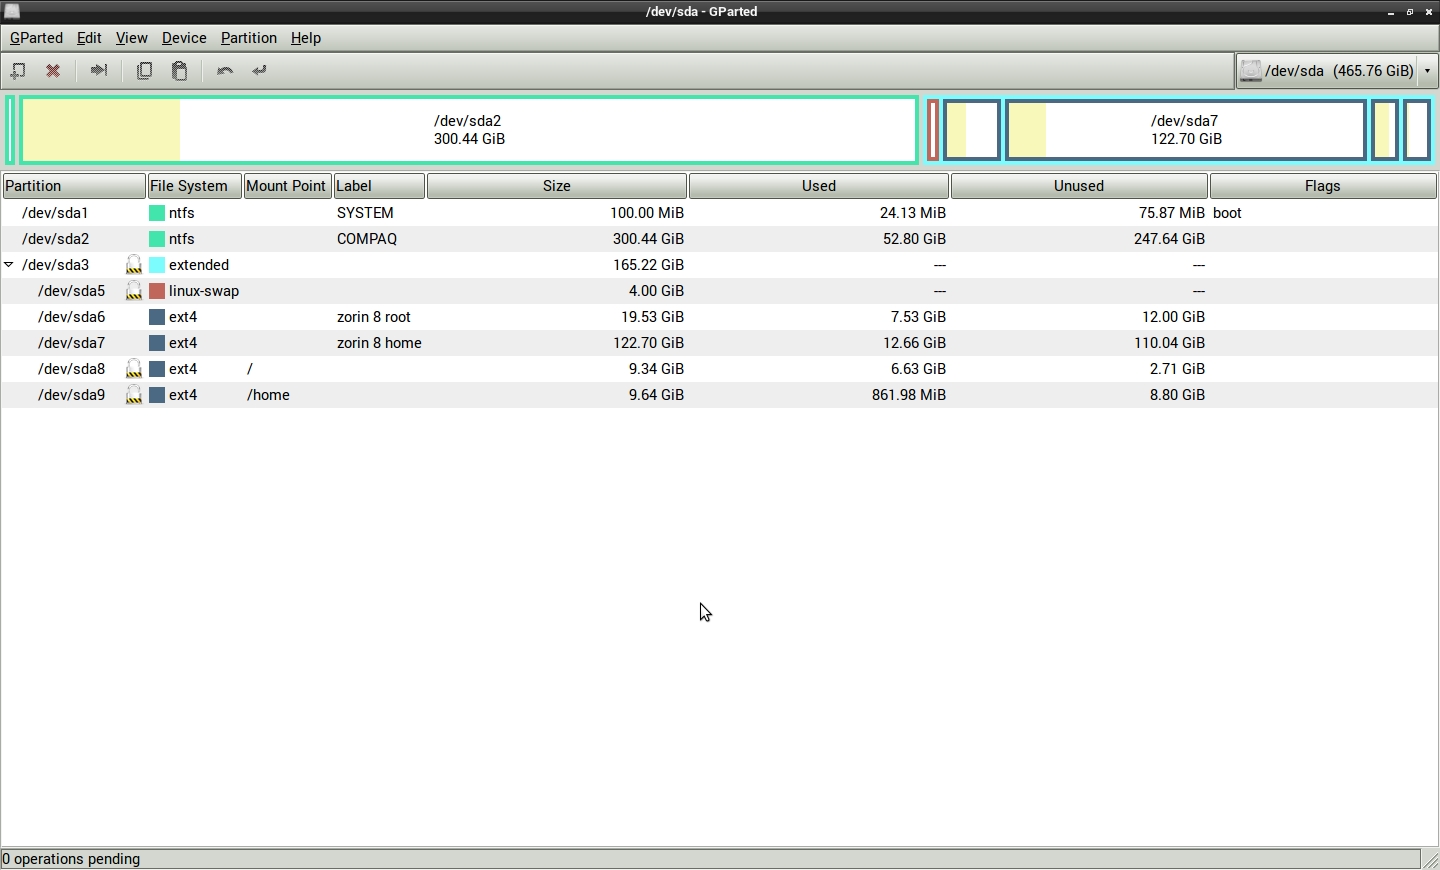Click the red Delete partition icon
The width and height of the screenshot is (1440, 870).
[x=54, y=71]
